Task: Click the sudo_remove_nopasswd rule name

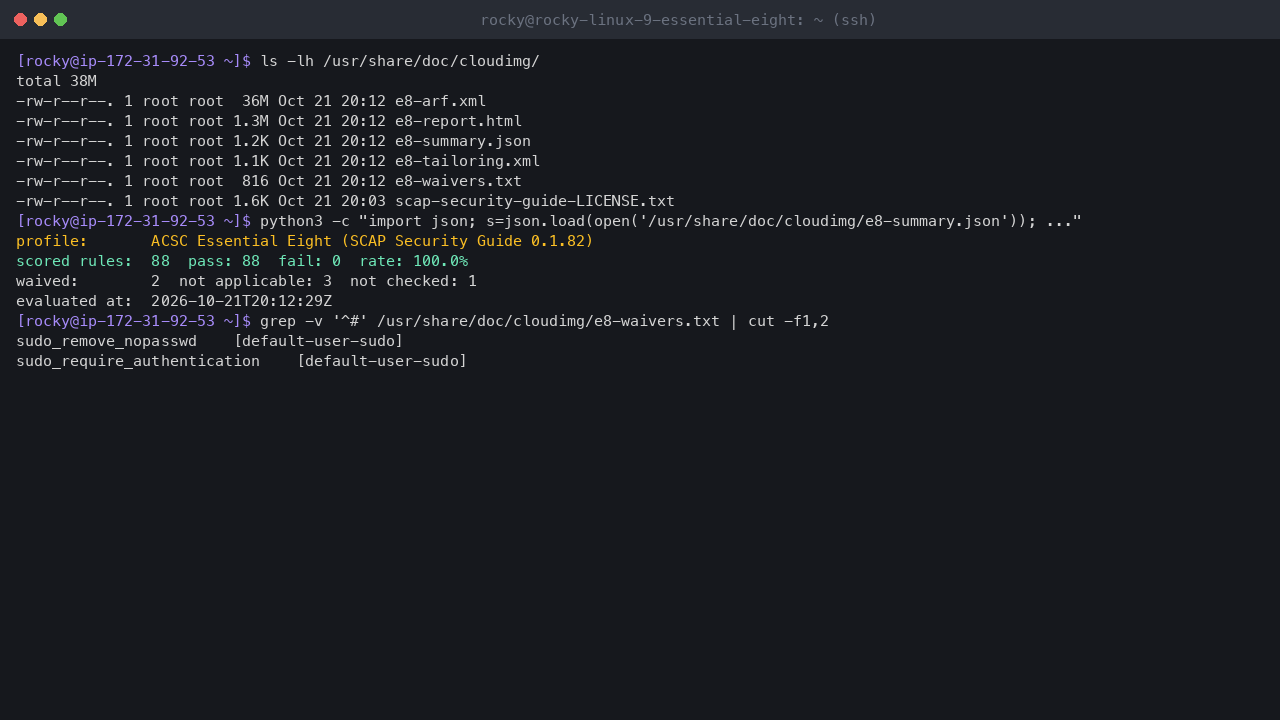Action: point(106,341)
